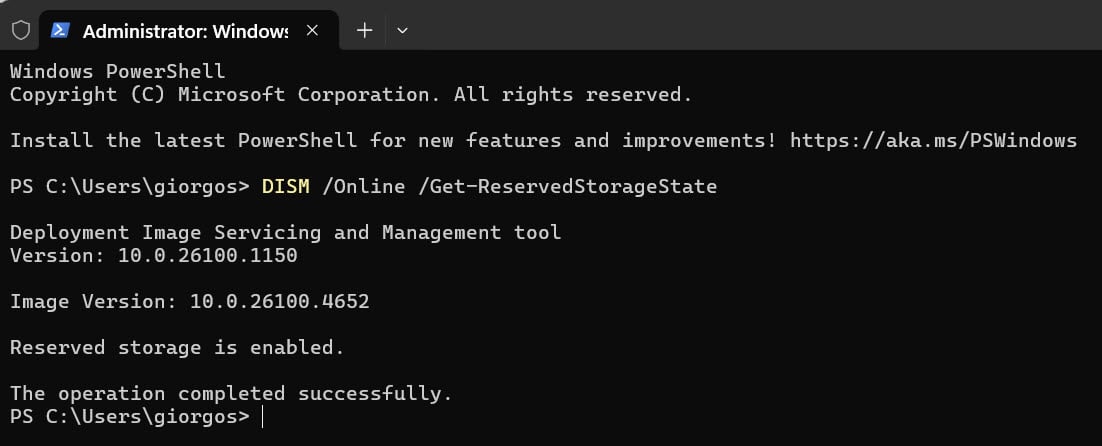This screenshot has height=446, width=1102.
Task: Select the Administrator: Windows PowerShell tab
Action: [185, 31]
